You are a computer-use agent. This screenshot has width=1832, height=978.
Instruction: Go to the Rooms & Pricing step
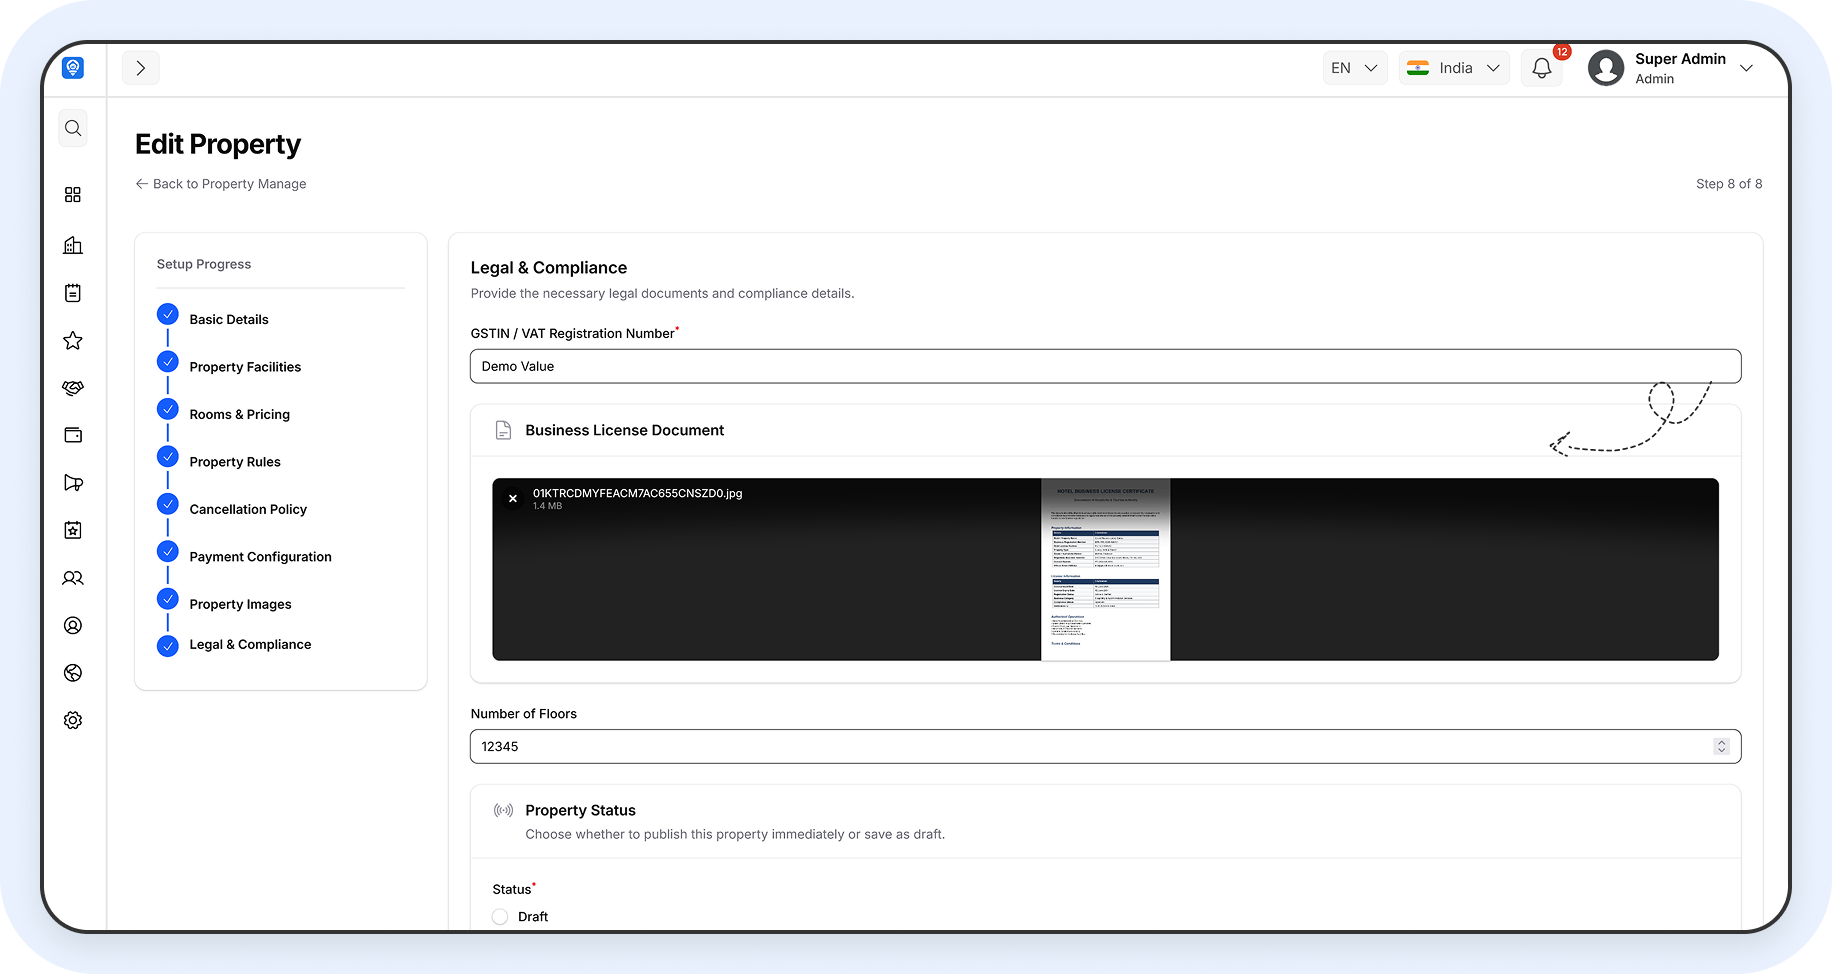[240, 414]
